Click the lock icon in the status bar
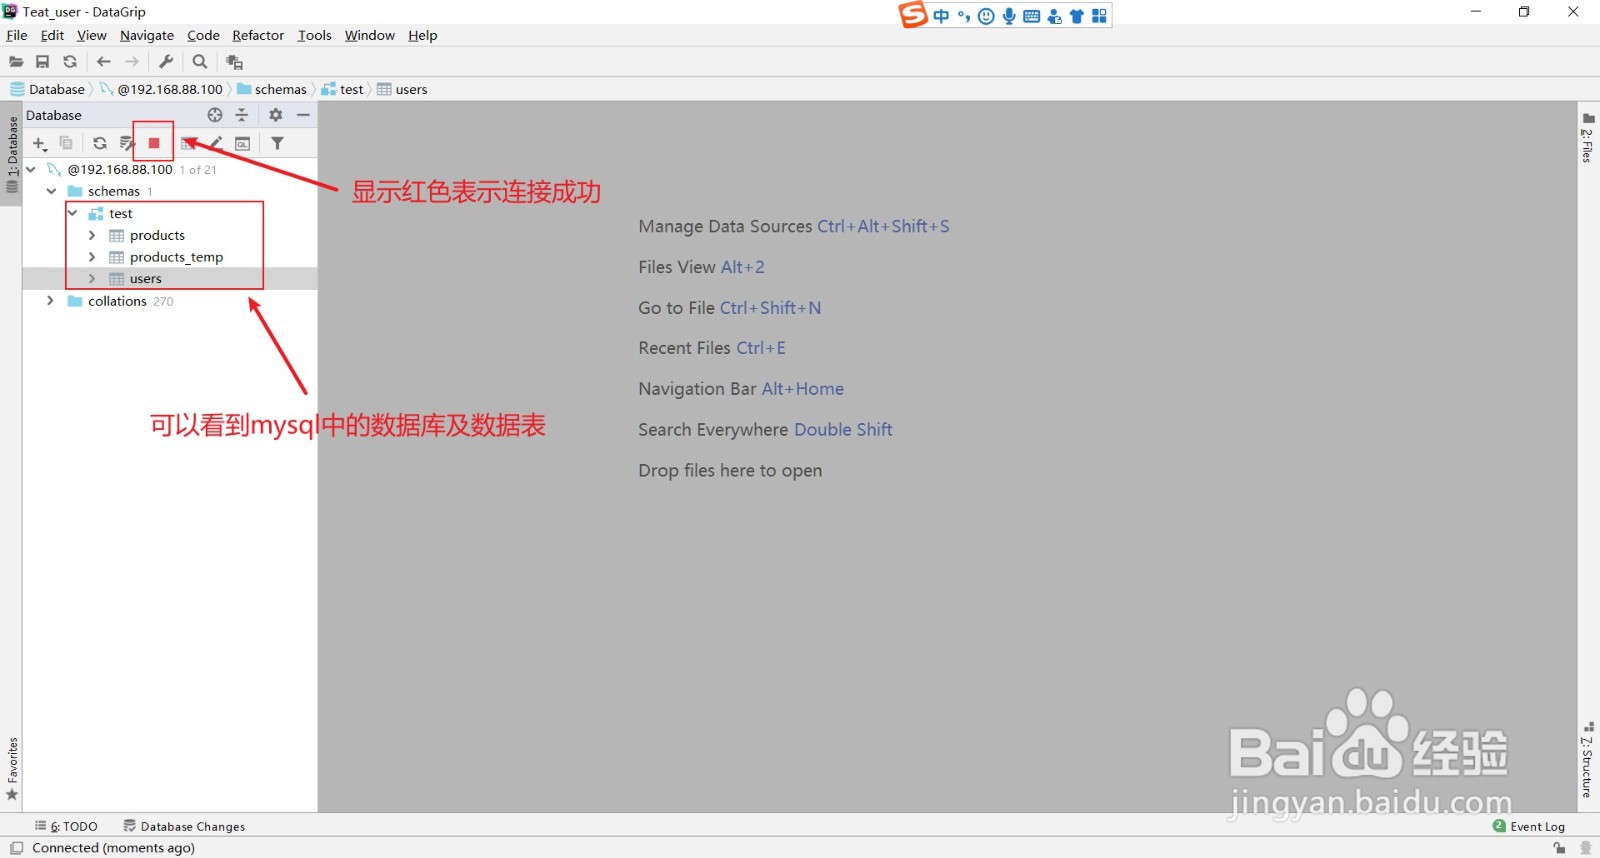This screenshot has width=1600, height=858. coord(1559,848)
